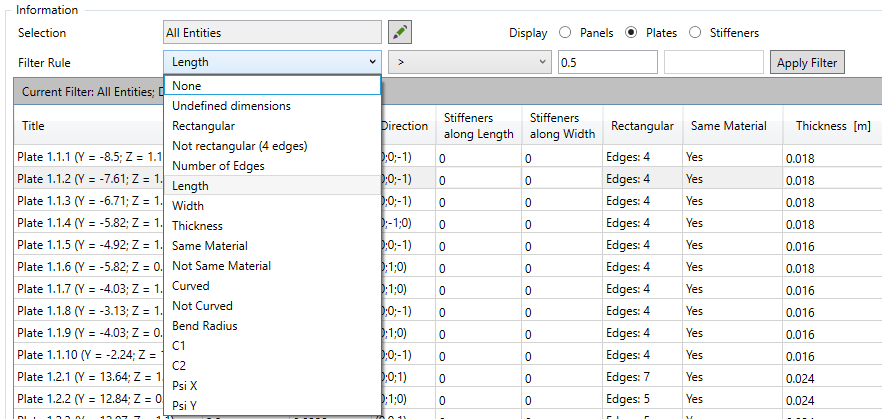This screenshot has height=419, width=882.
Task: Choose Length in the filter list
Action: (272, 186)
